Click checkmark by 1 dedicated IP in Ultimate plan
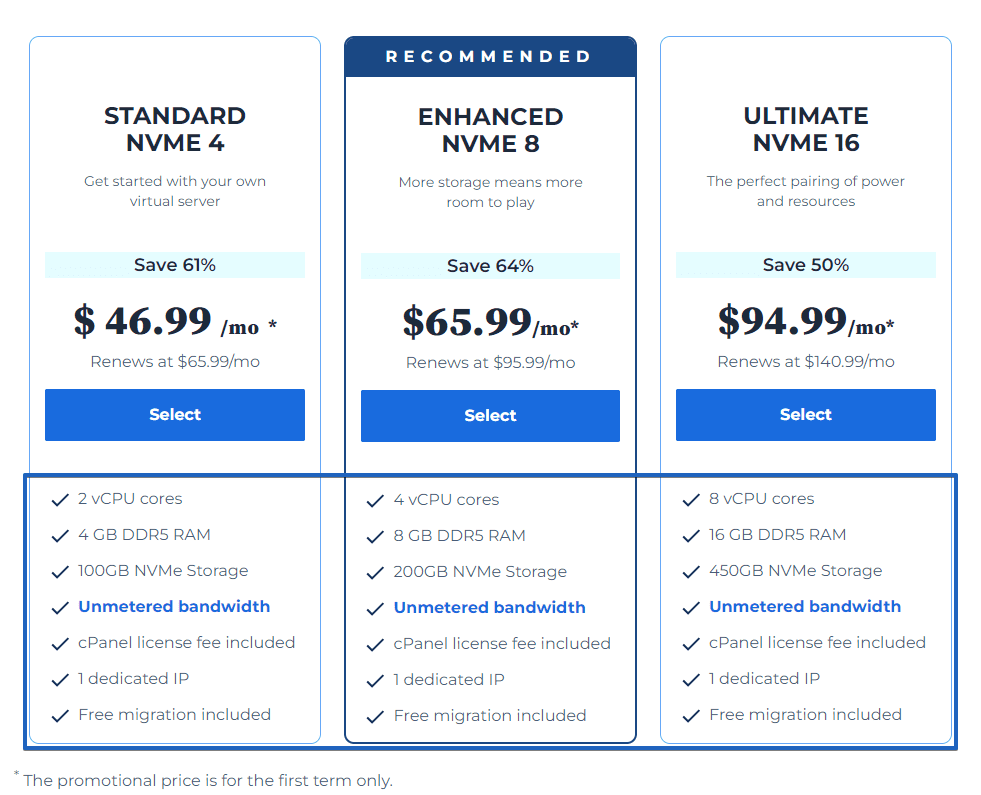Image resolution: width=981 pixels, height=795 pixels. (691, 680)
